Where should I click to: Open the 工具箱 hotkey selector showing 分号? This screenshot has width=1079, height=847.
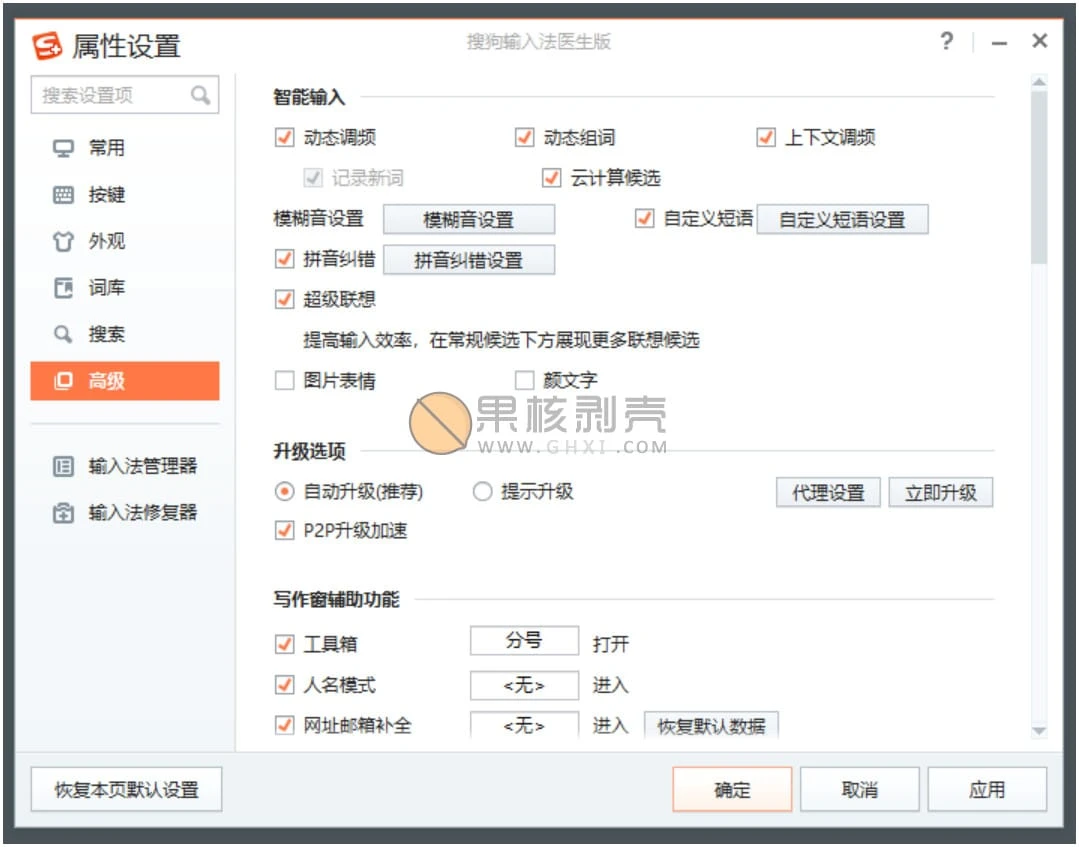click(524, 642)
